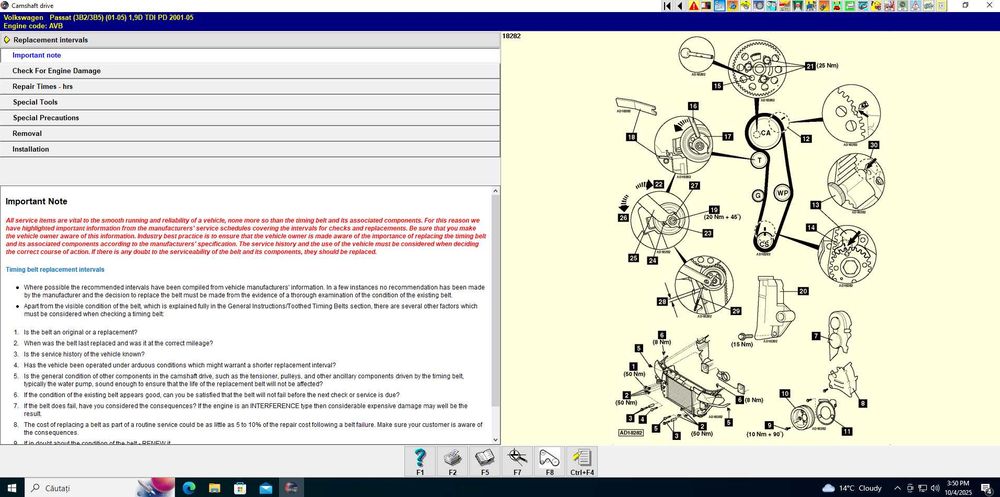Image resolution: width=1000 pixels, height=497 pixels.
Task: Click the G guide pulley on diagram
Action: point(758,195)
